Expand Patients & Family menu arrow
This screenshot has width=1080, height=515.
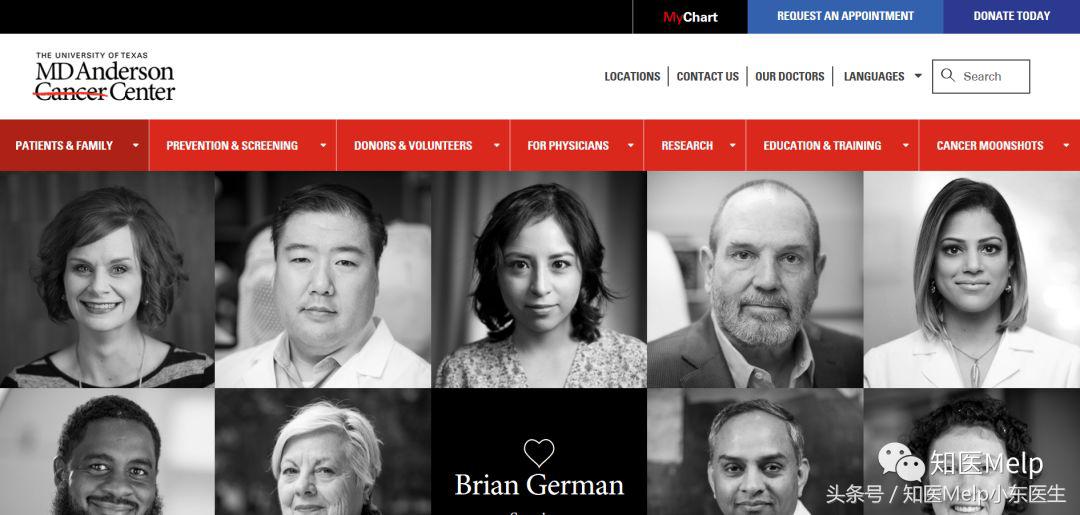(x=136, y=145)
